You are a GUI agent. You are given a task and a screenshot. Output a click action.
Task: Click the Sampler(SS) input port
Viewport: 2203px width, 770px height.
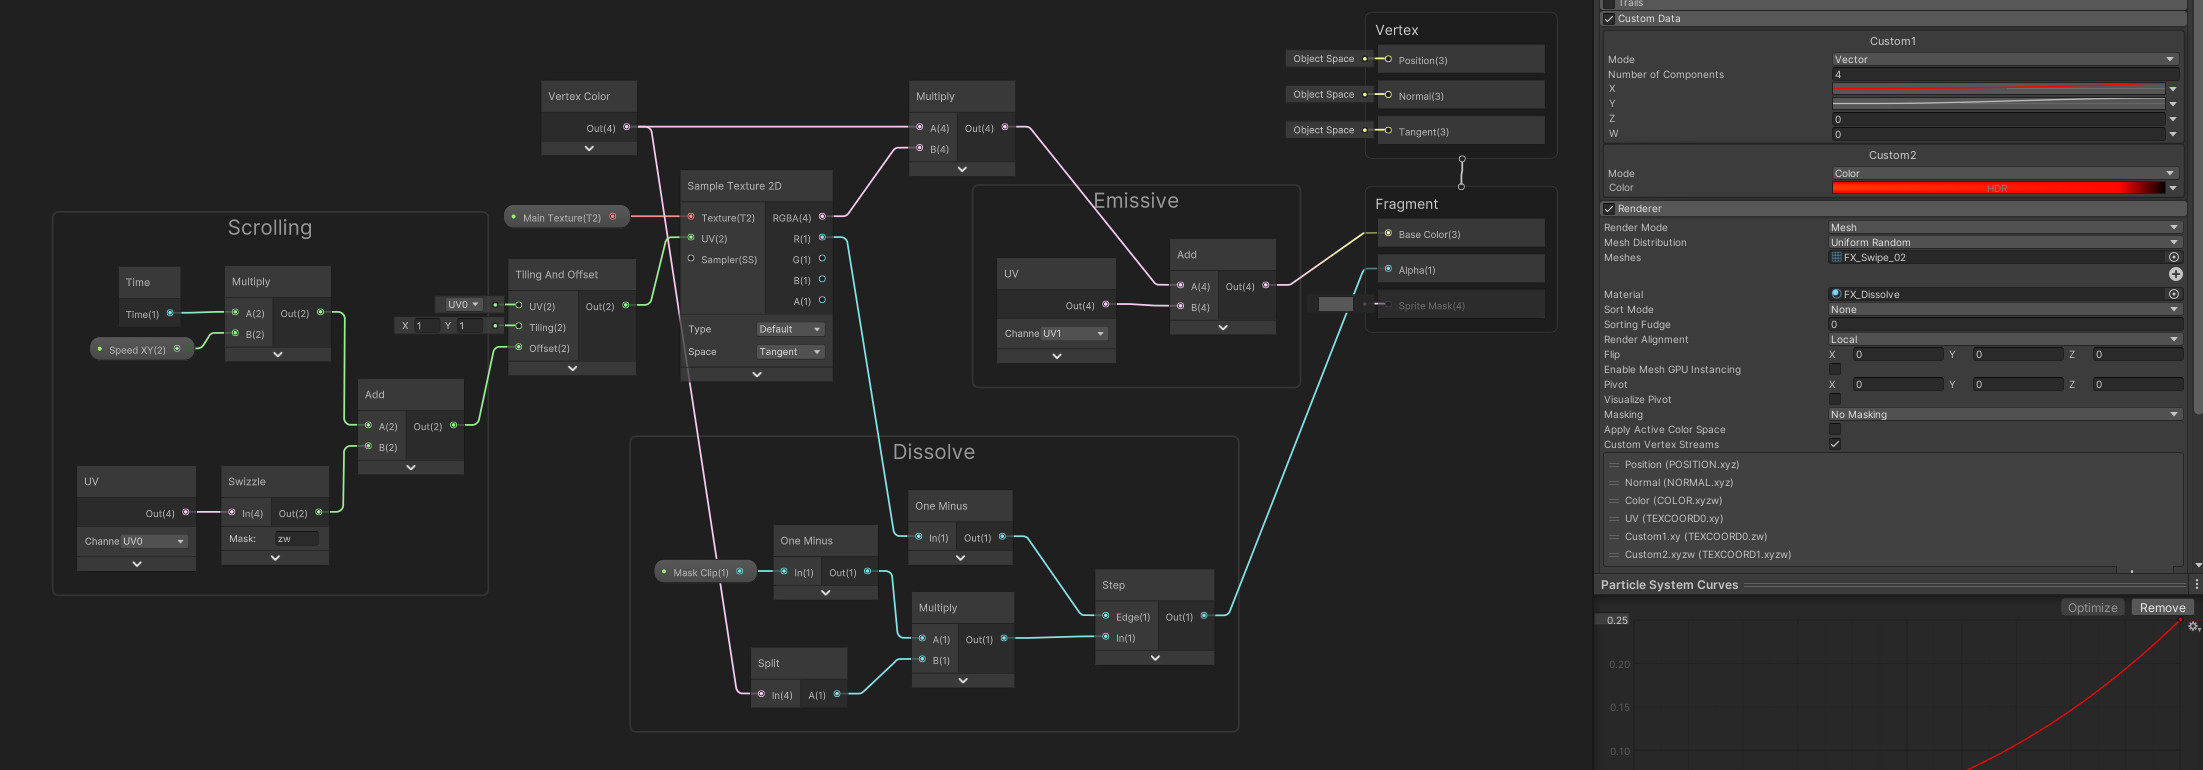pyautogui.click(x=690, y=258)
